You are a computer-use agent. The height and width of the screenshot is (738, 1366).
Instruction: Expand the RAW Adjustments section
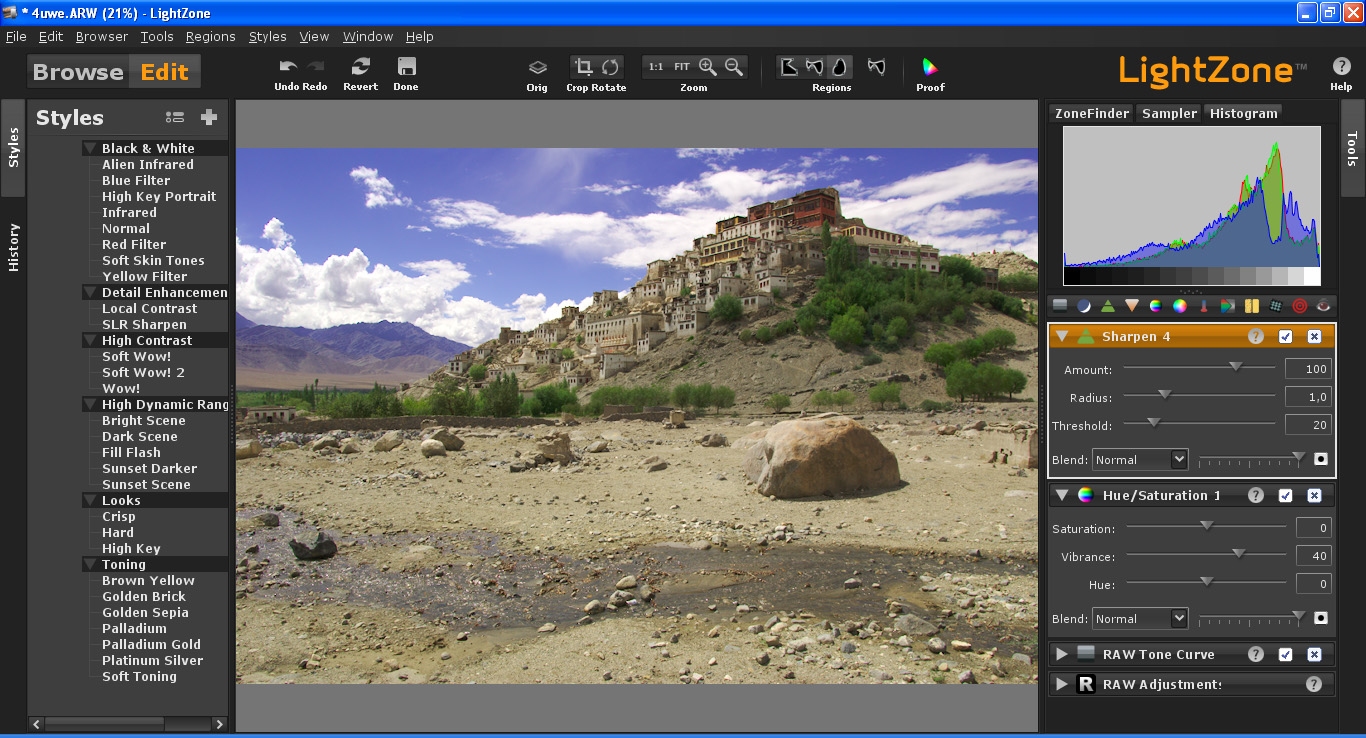tap(1061, 684)
